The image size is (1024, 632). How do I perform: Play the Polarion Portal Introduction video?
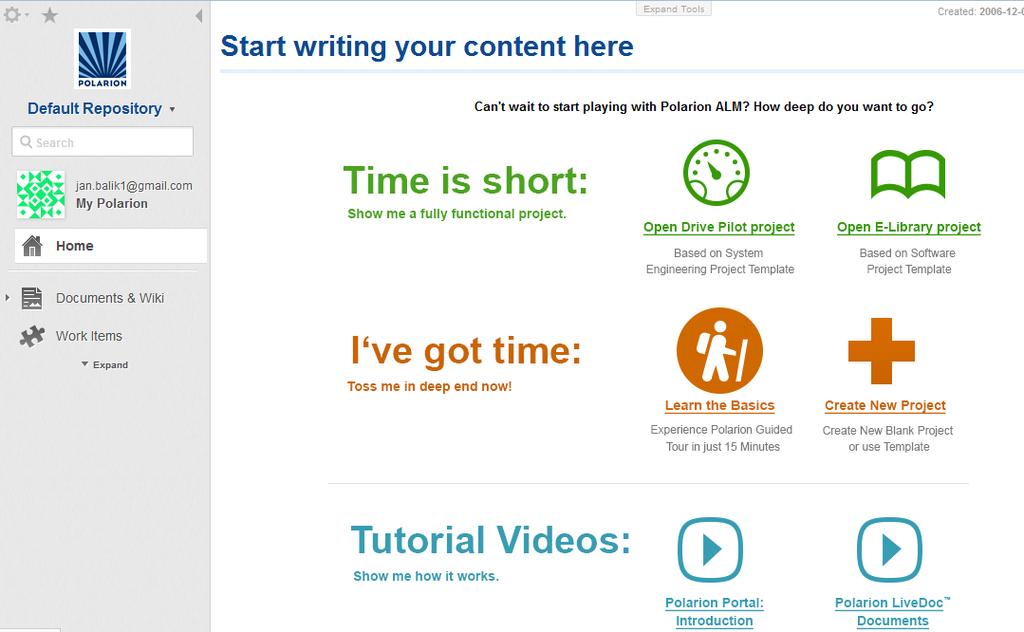tap(710, 550)
